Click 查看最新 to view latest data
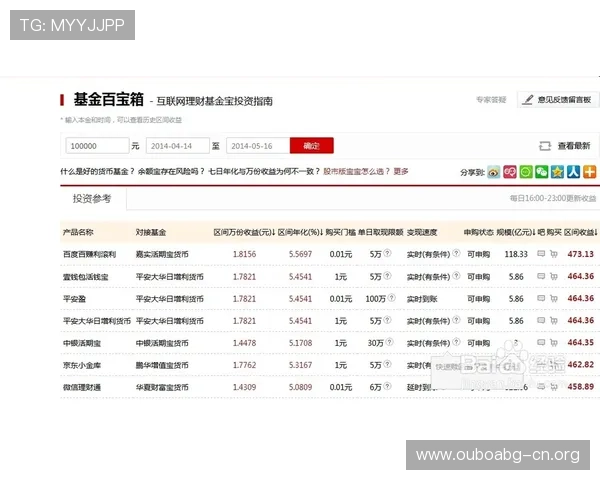This screenshot has height=480, width=600. (574, 146)
